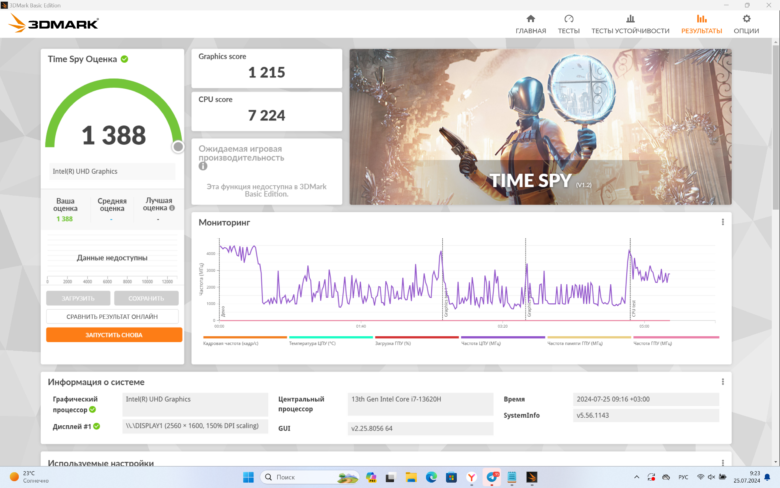Click the Демо marker in monitoring graph

point(223,312)
